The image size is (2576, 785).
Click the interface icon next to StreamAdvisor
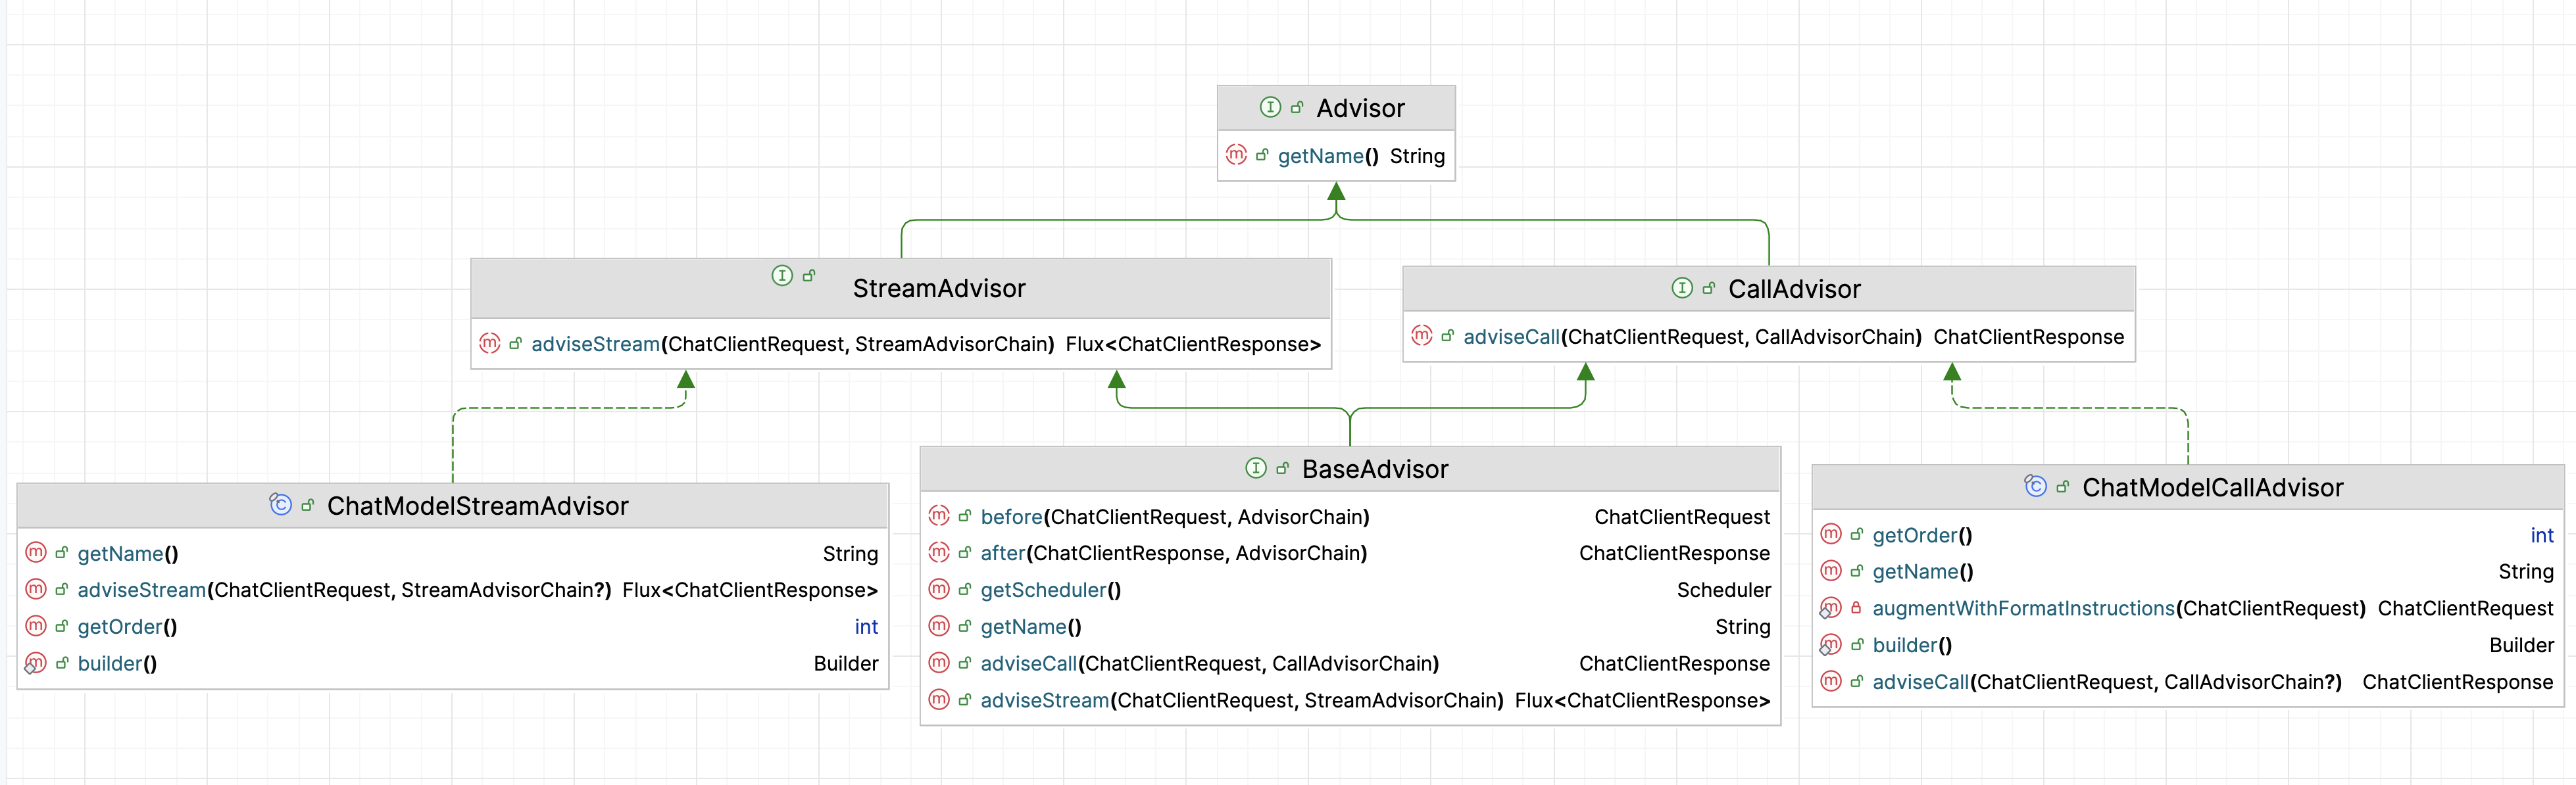pyautogui.click(x=782, y=275)
